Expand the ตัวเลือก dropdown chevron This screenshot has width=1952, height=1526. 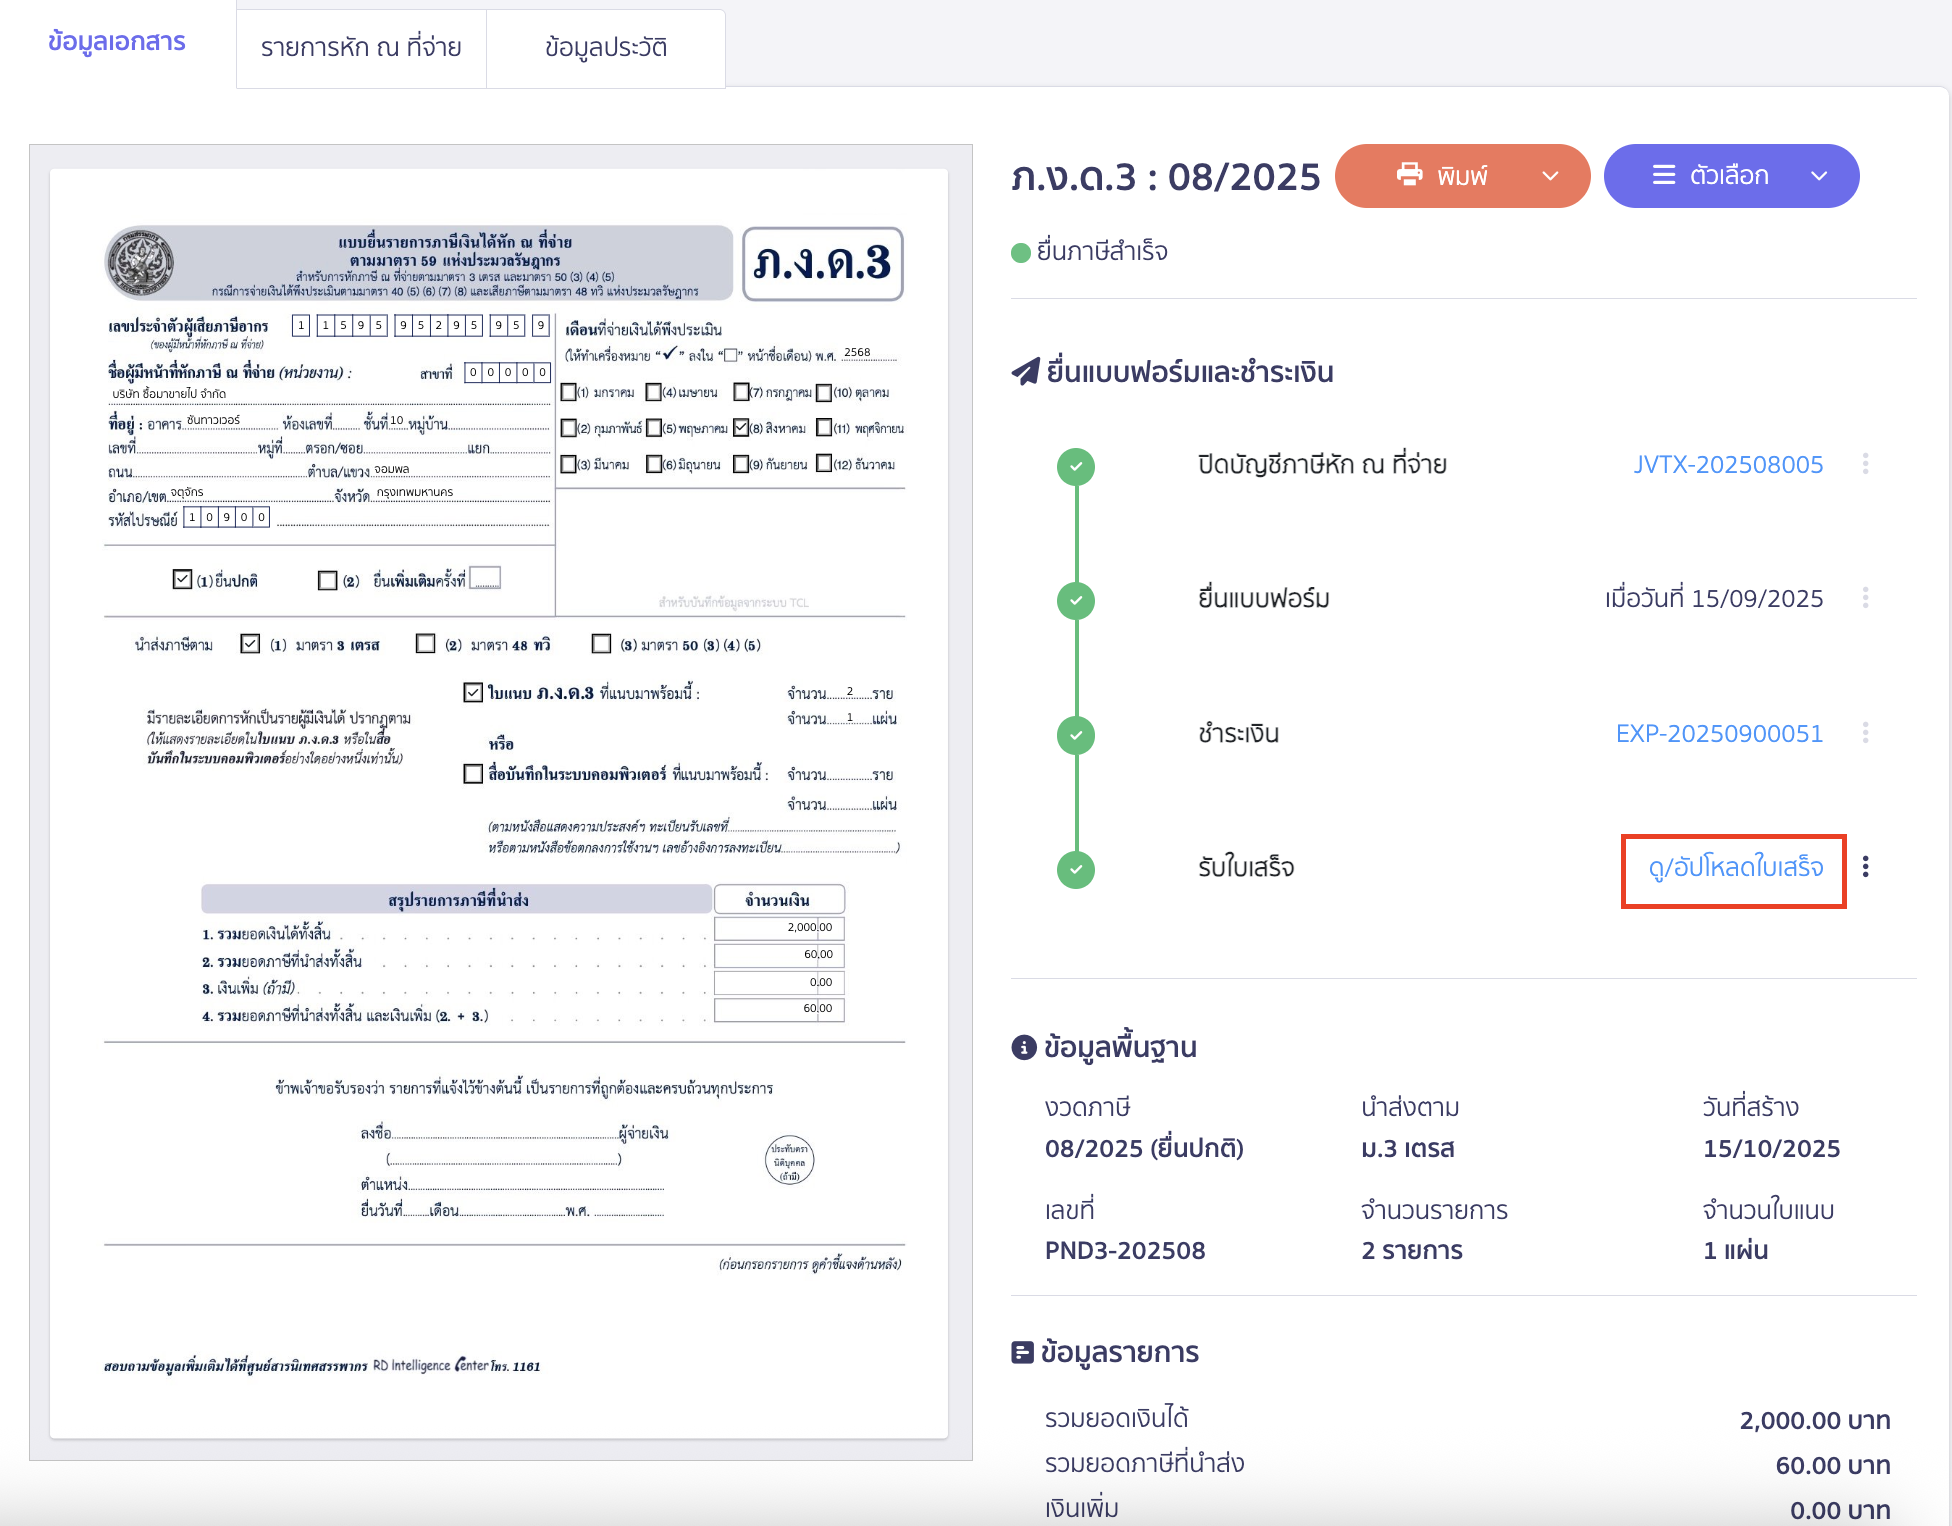pos(1819,176)
